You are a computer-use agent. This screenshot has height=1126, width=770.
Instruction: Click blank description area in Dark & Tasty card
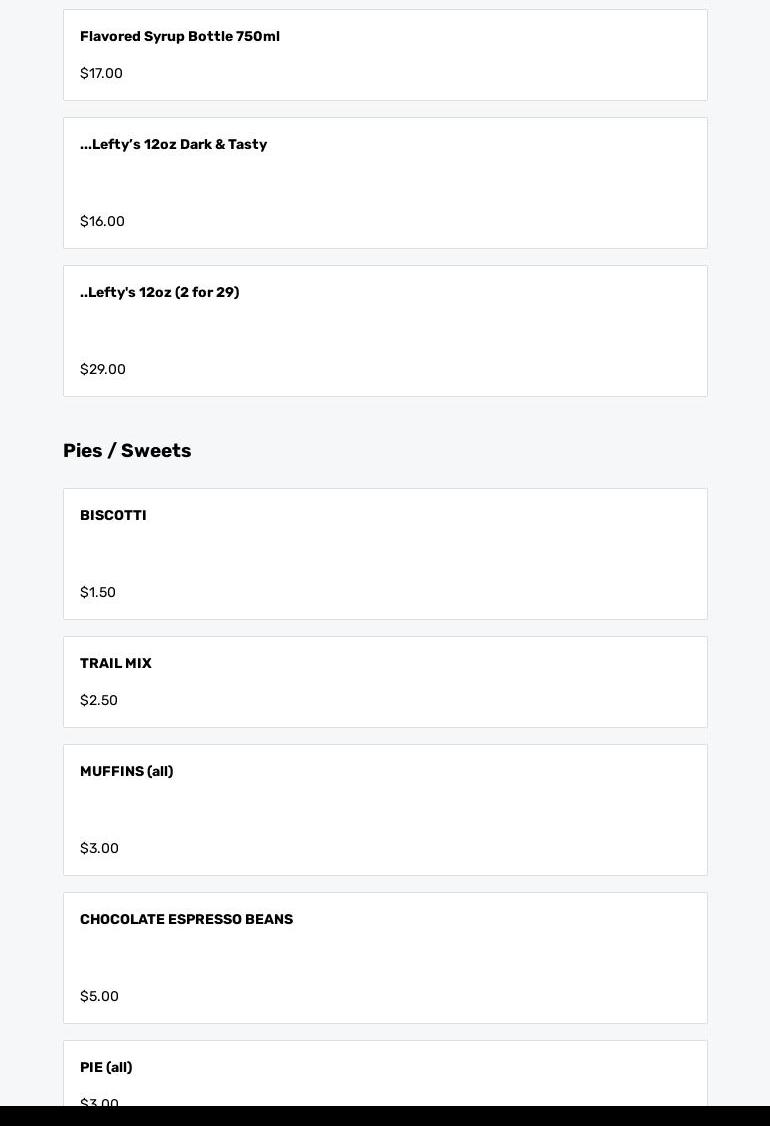[x=385, y=183]
